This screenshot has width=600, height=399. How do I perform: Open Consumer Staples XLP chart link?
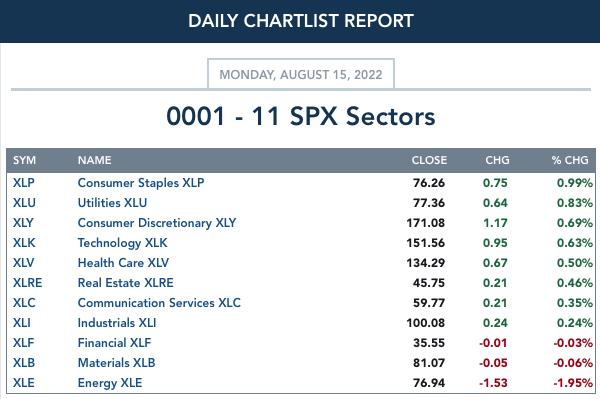pos(141,183)
